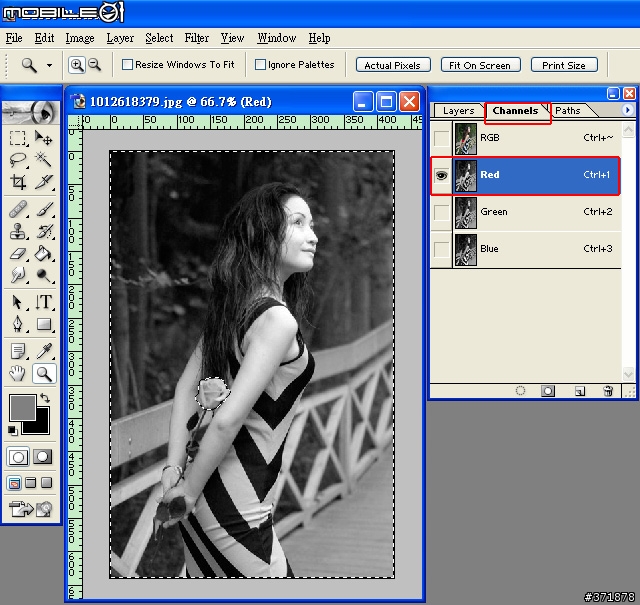Open the File menu
The height and width of the screenshot is (605, 640).
click(14, 38)
